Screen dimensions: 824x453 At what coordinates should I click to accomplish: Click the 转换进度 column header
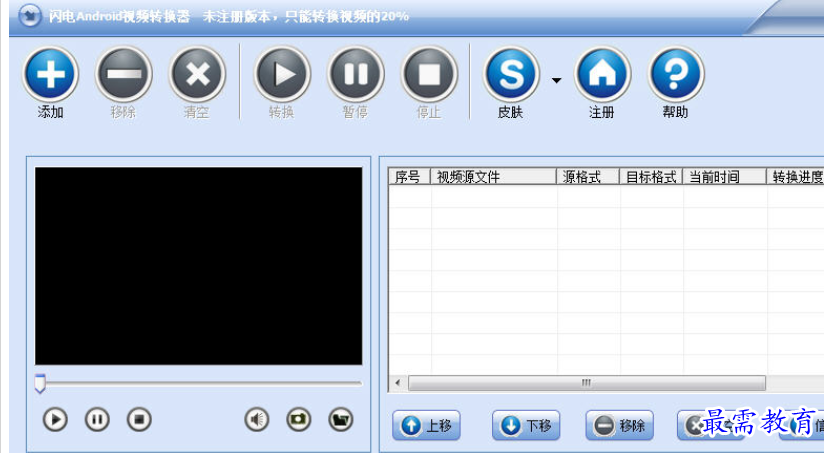(x=796, y=177)
